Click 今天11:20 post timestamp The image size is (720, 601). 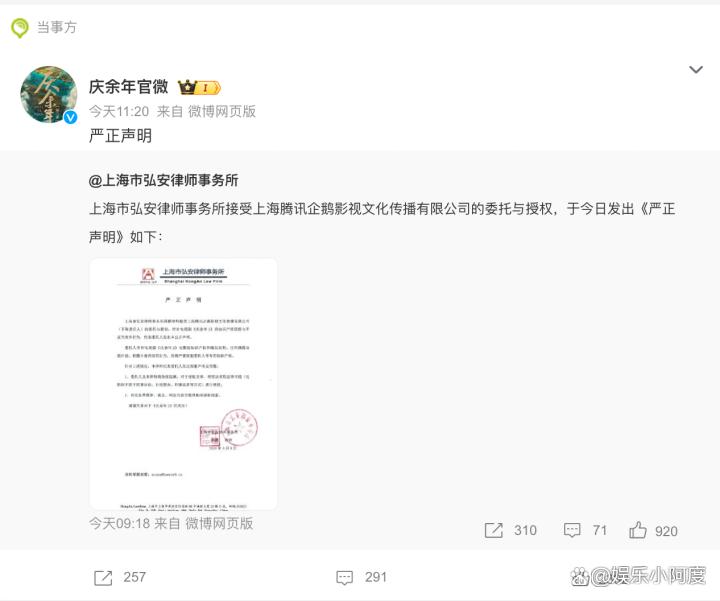pos(119,112)
